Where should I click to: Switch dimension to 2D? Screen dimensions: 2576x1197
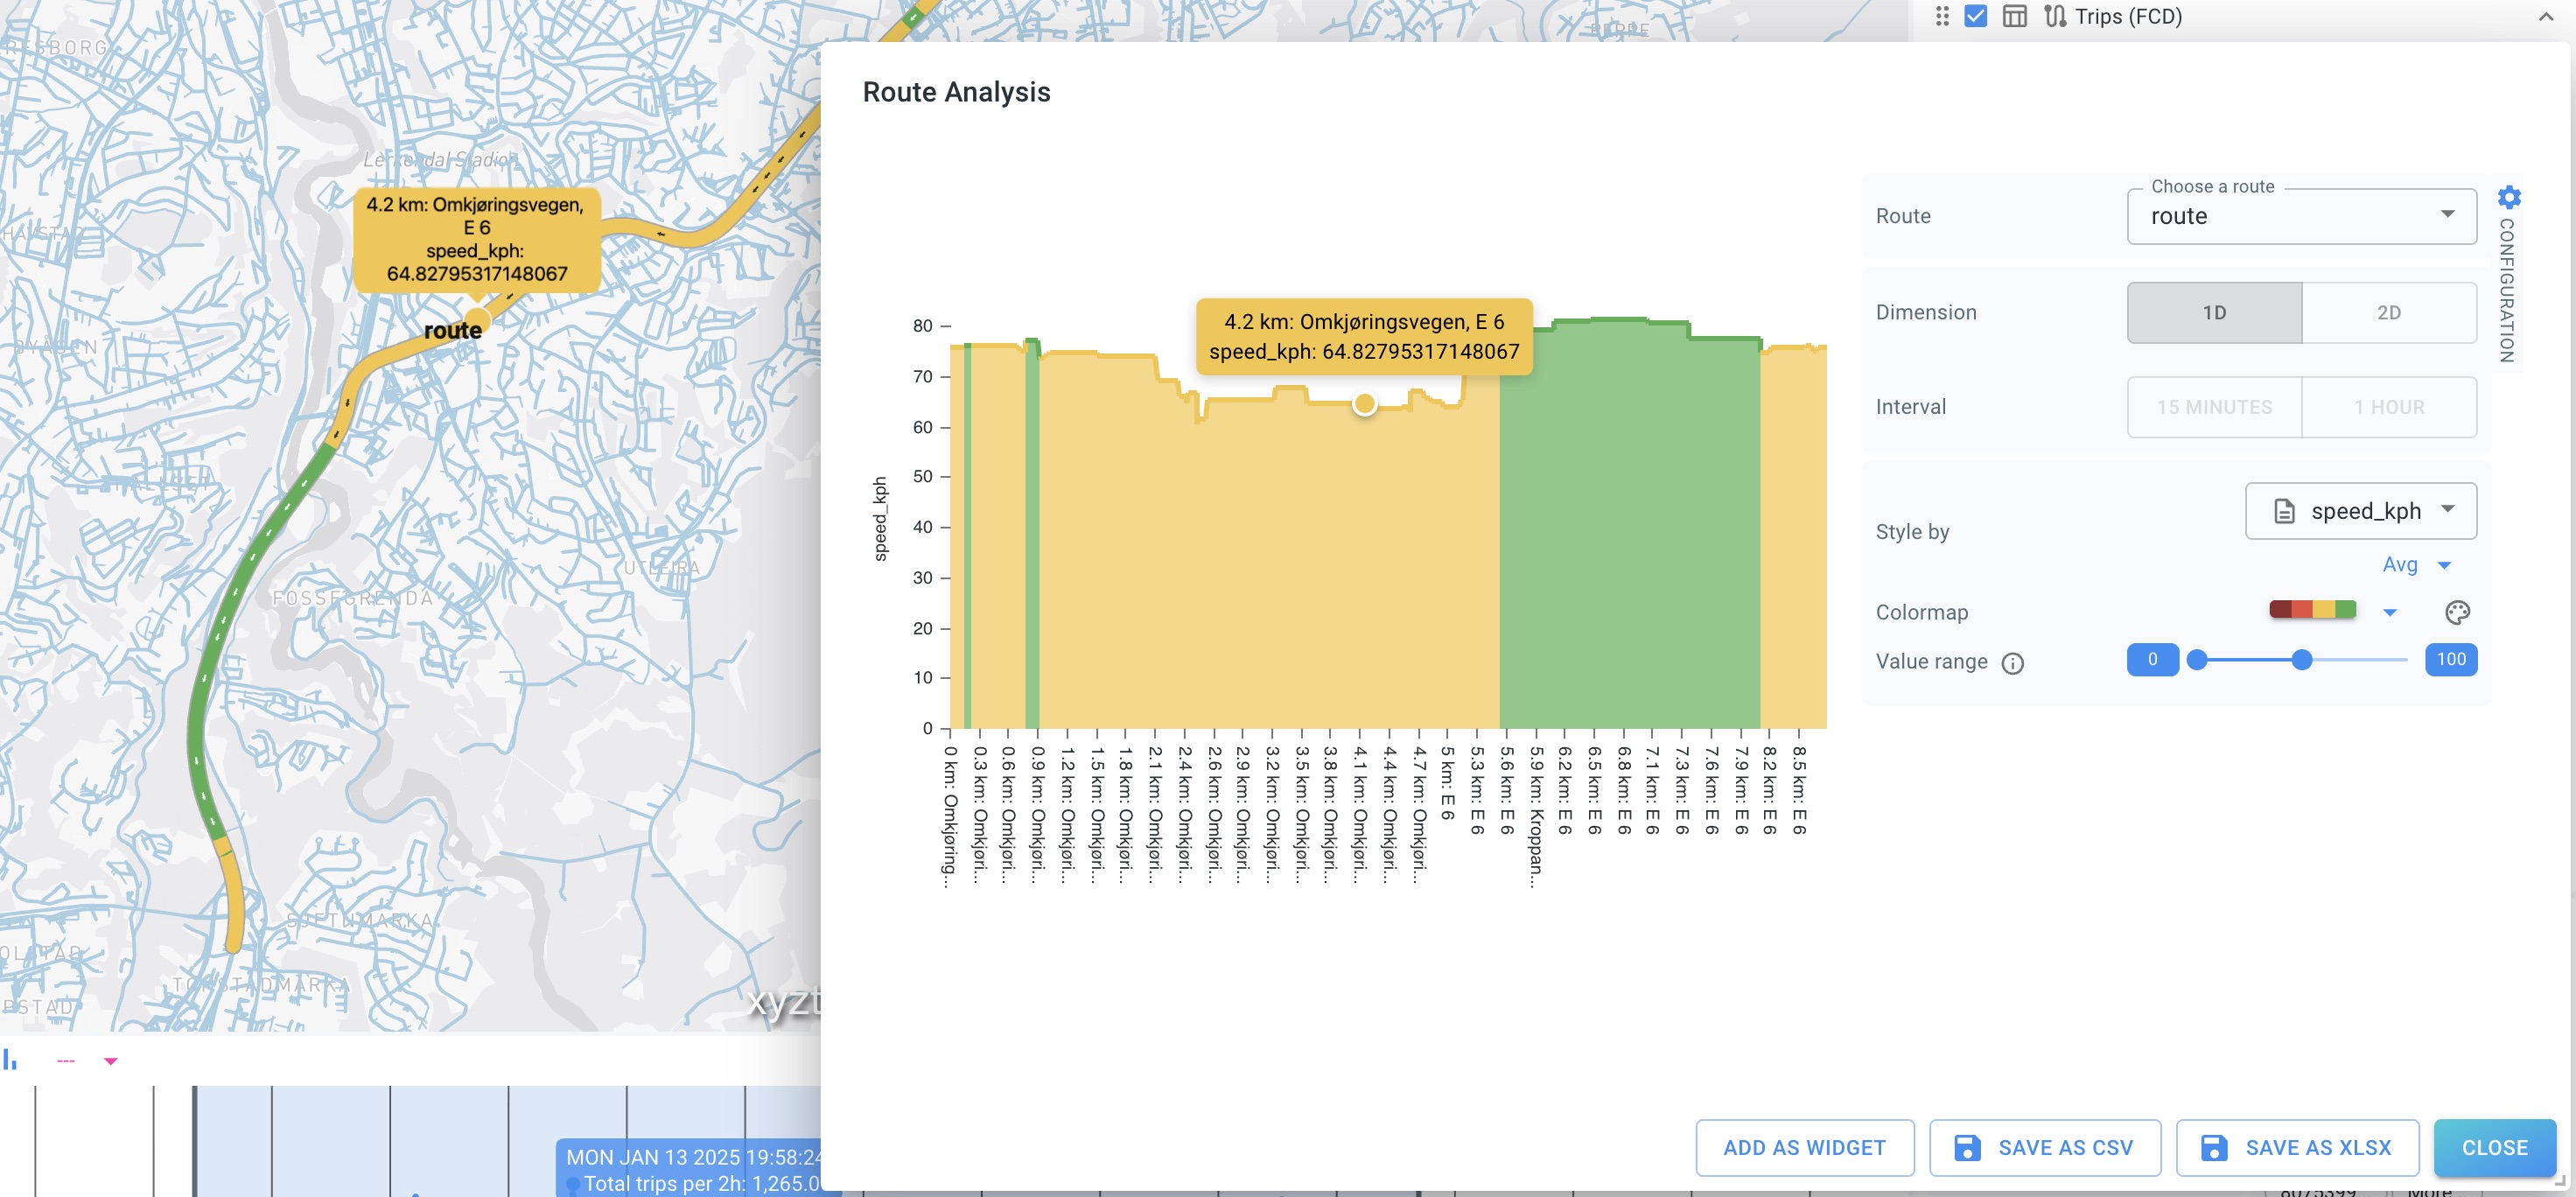click(2388, 312)
